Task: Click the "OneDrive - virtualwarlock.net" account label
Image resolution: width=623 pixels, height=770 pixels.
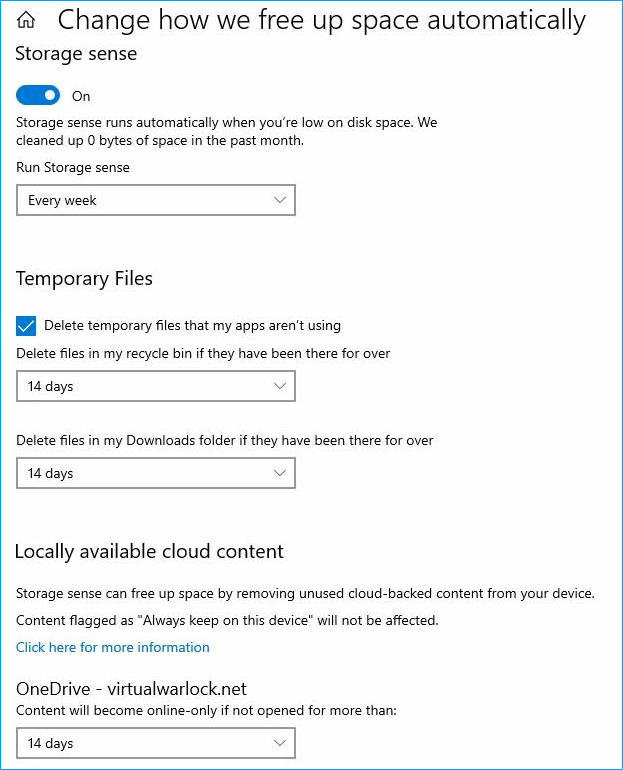Action: coord(131,689)
